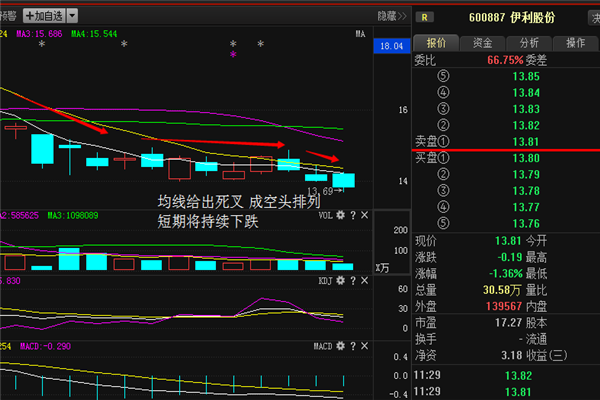Click the 600887 伊利股份 stock title

tap(510, 17)
